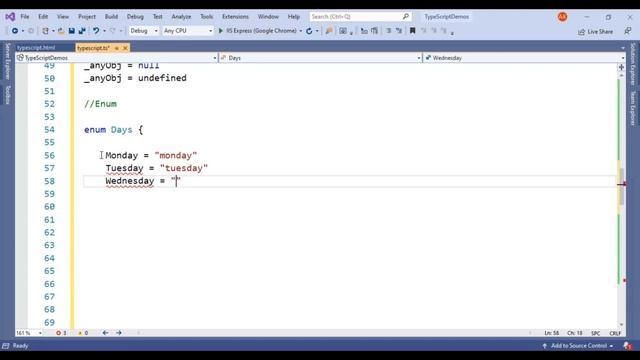Click the Visual Studio logo icon
This screenshot has width=640, height=360.
[x=10, y=17]
